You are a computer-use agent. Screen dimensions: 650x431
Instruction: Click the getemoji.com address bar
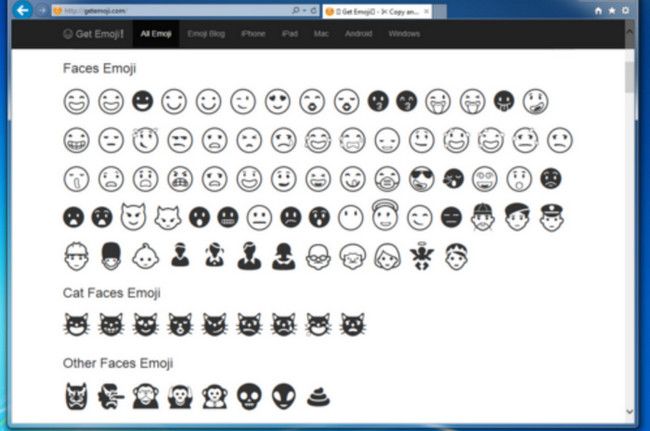[170, 10]
